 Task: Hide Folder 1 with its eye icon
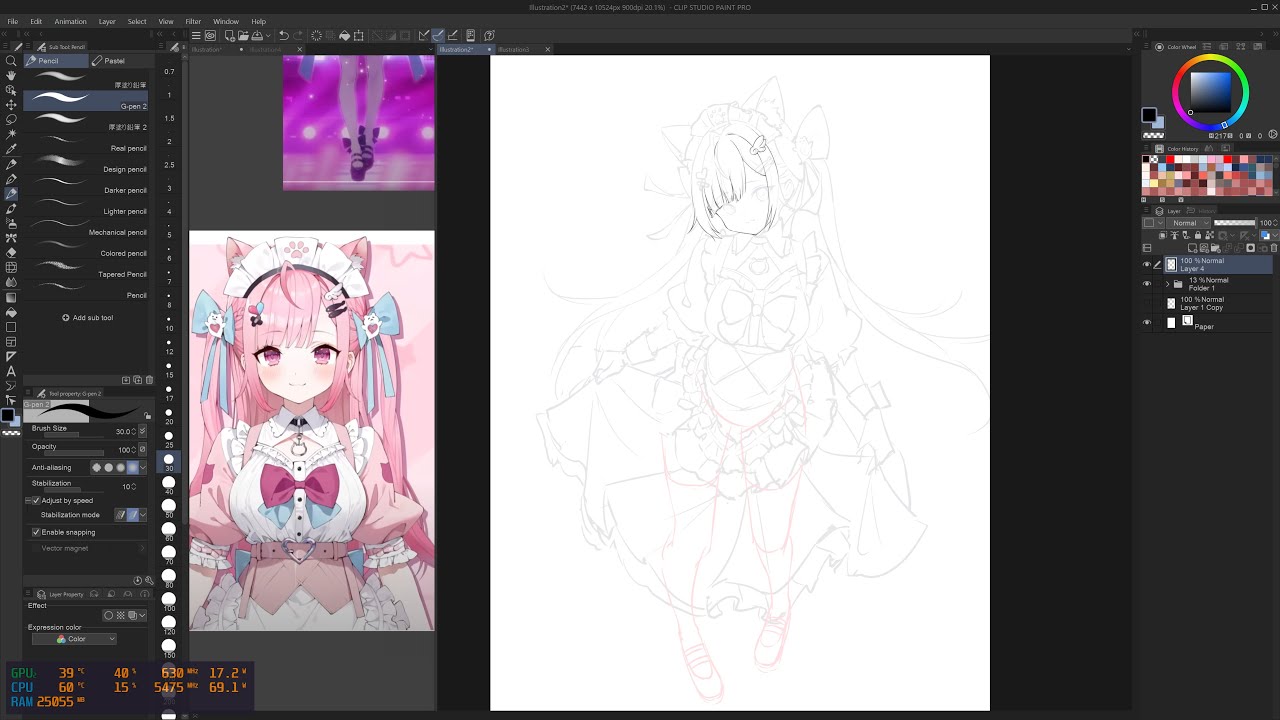pyautogui.click(x=1147, y=284)
